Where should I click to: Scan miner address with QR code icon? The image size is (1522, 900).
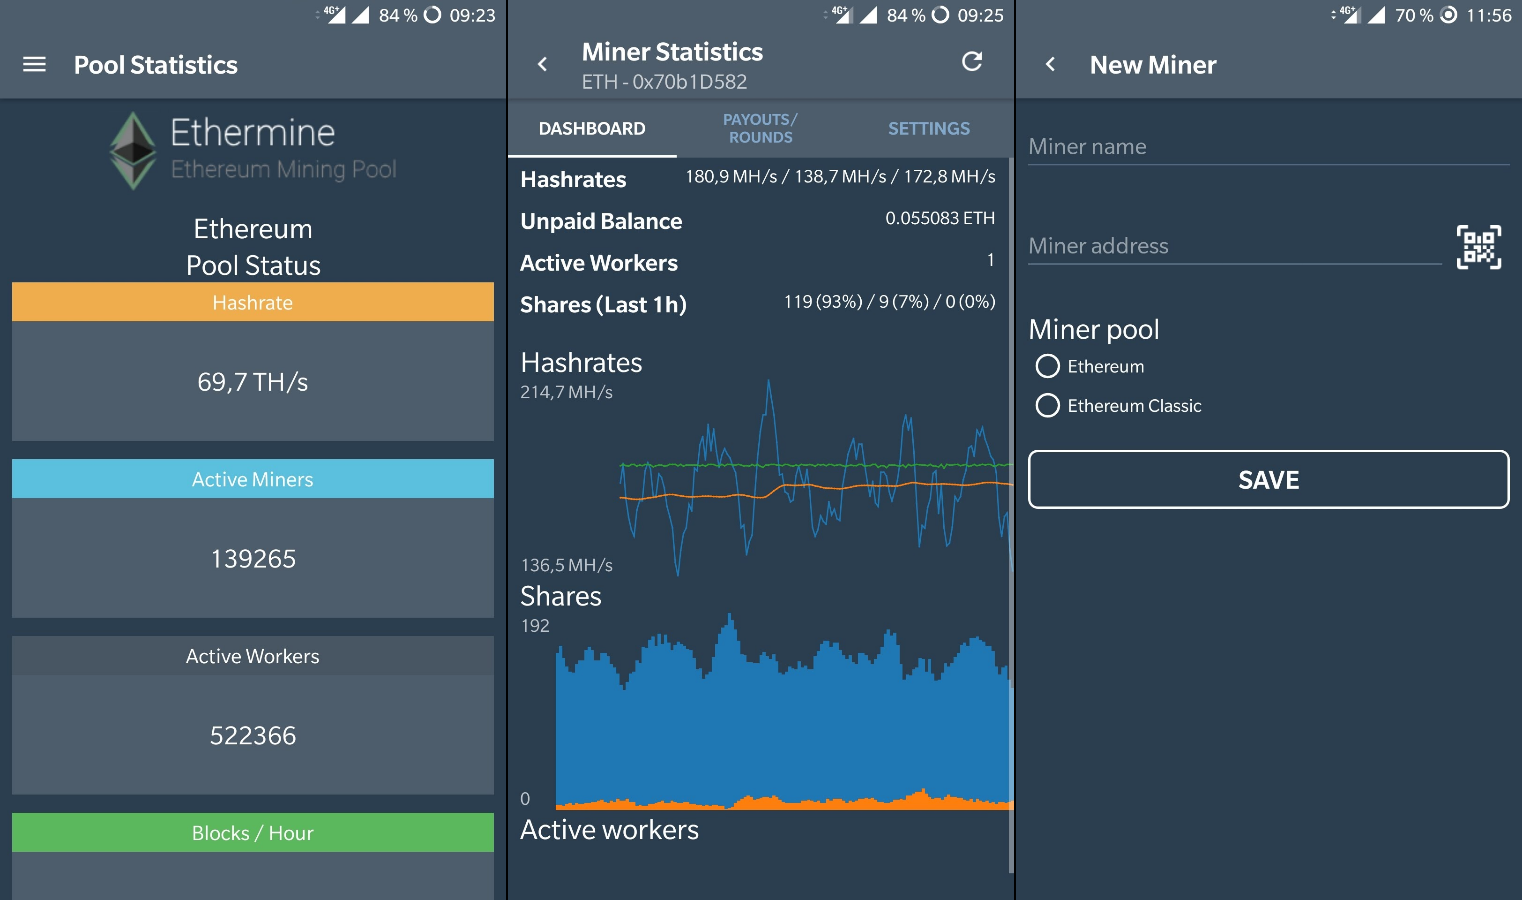pyautogui.click(x=1479, y=247)
